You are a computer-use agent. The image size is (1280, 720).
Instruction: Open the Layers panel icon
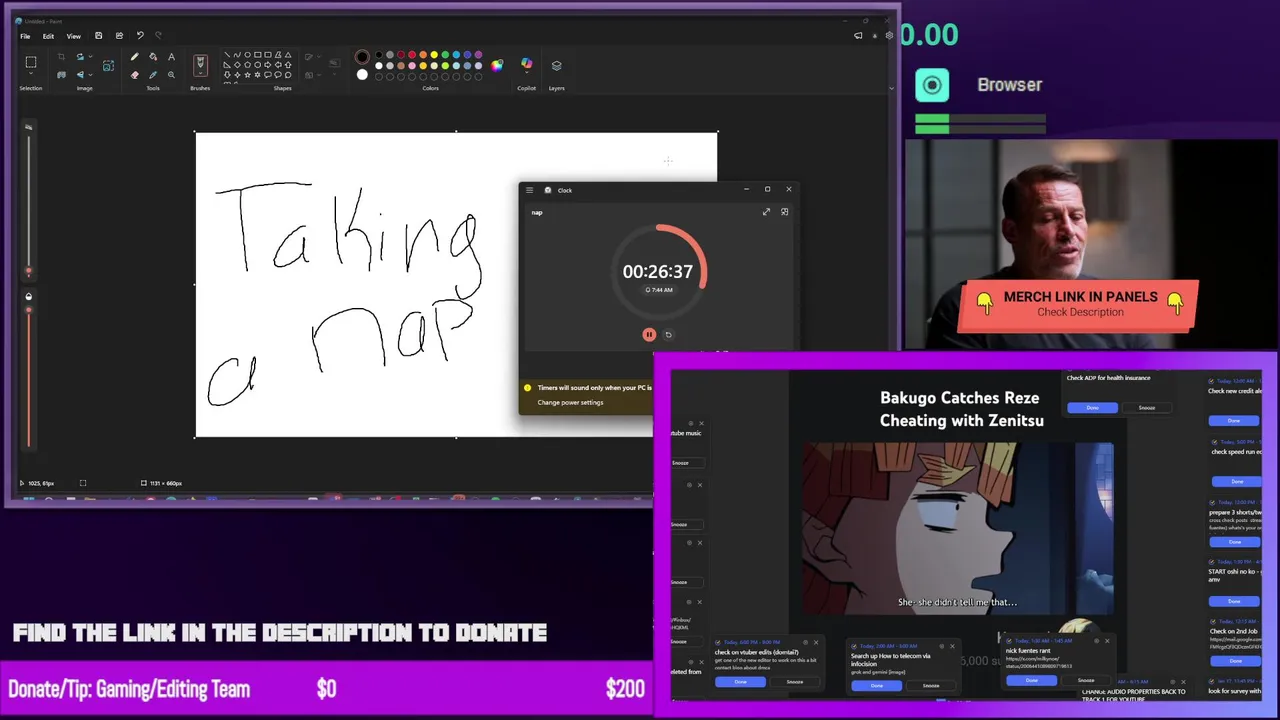pyautogui.click(x=556, y=65)
